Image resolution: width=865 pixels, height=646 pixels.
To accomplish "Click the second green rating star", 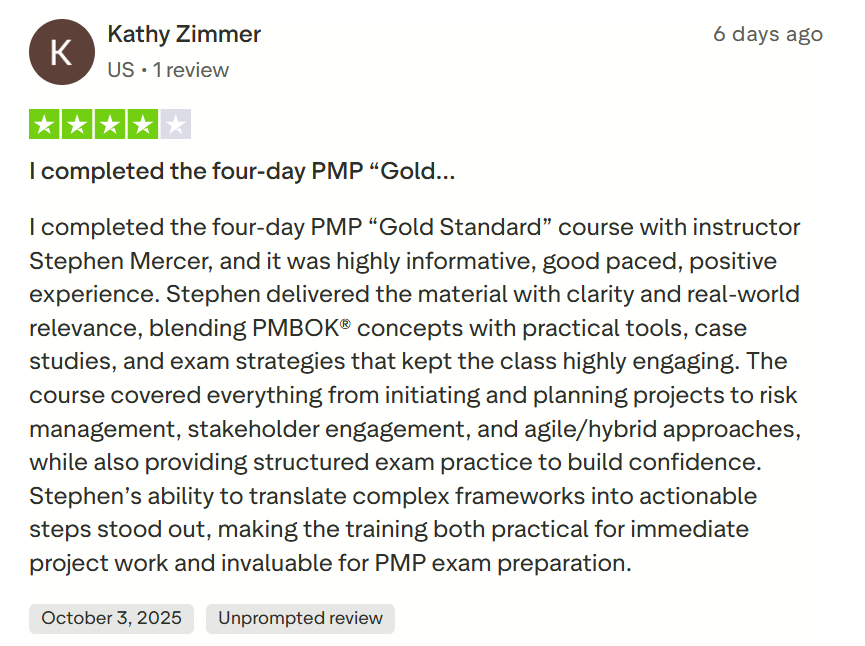I will (77, 125).
